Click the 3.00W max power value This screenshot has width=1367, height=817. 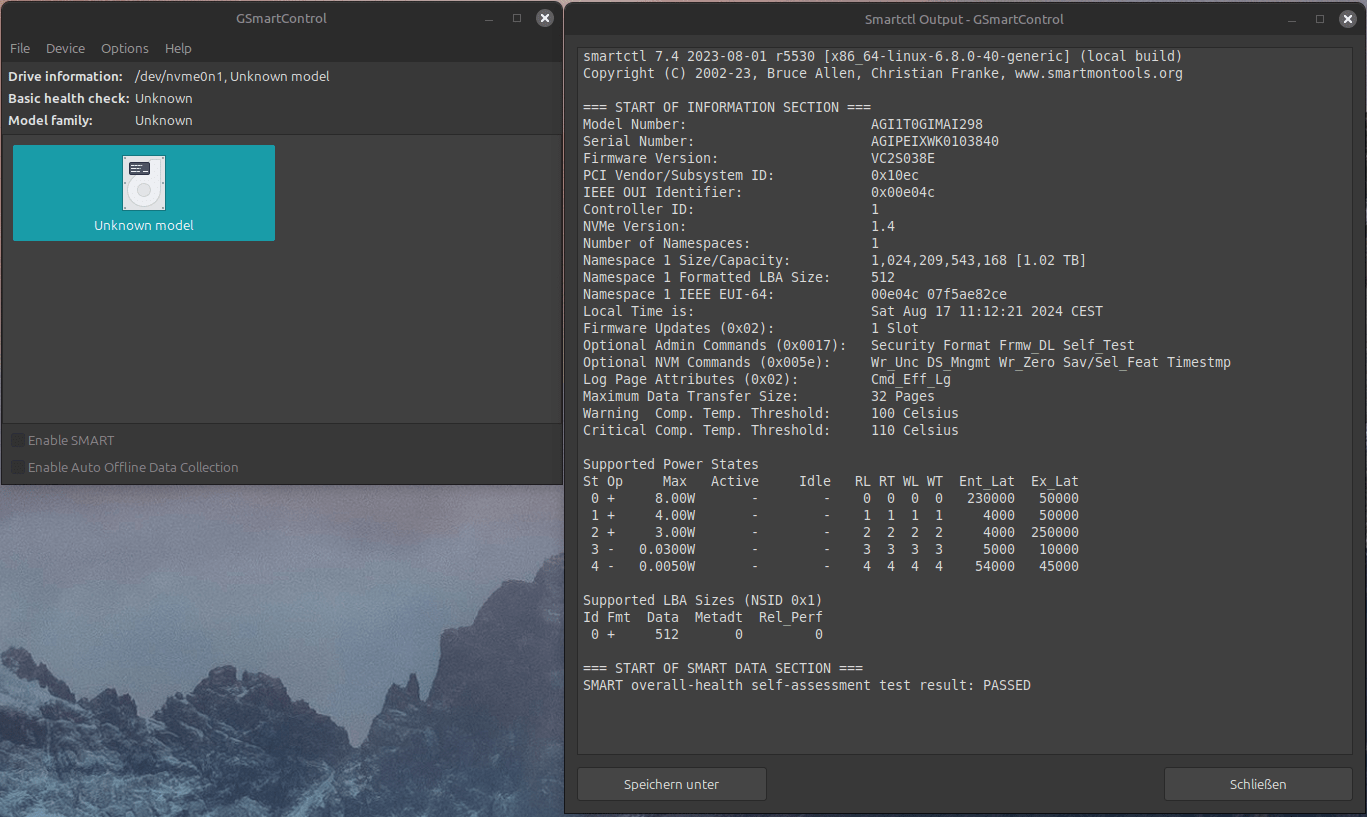pyautogui.click(x=675, y=532)
